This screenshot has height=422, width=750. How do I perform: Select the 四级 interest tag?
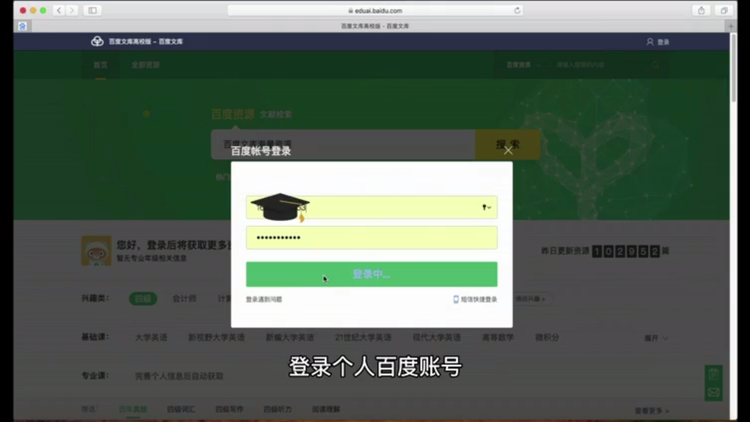(x=143, y=299)
